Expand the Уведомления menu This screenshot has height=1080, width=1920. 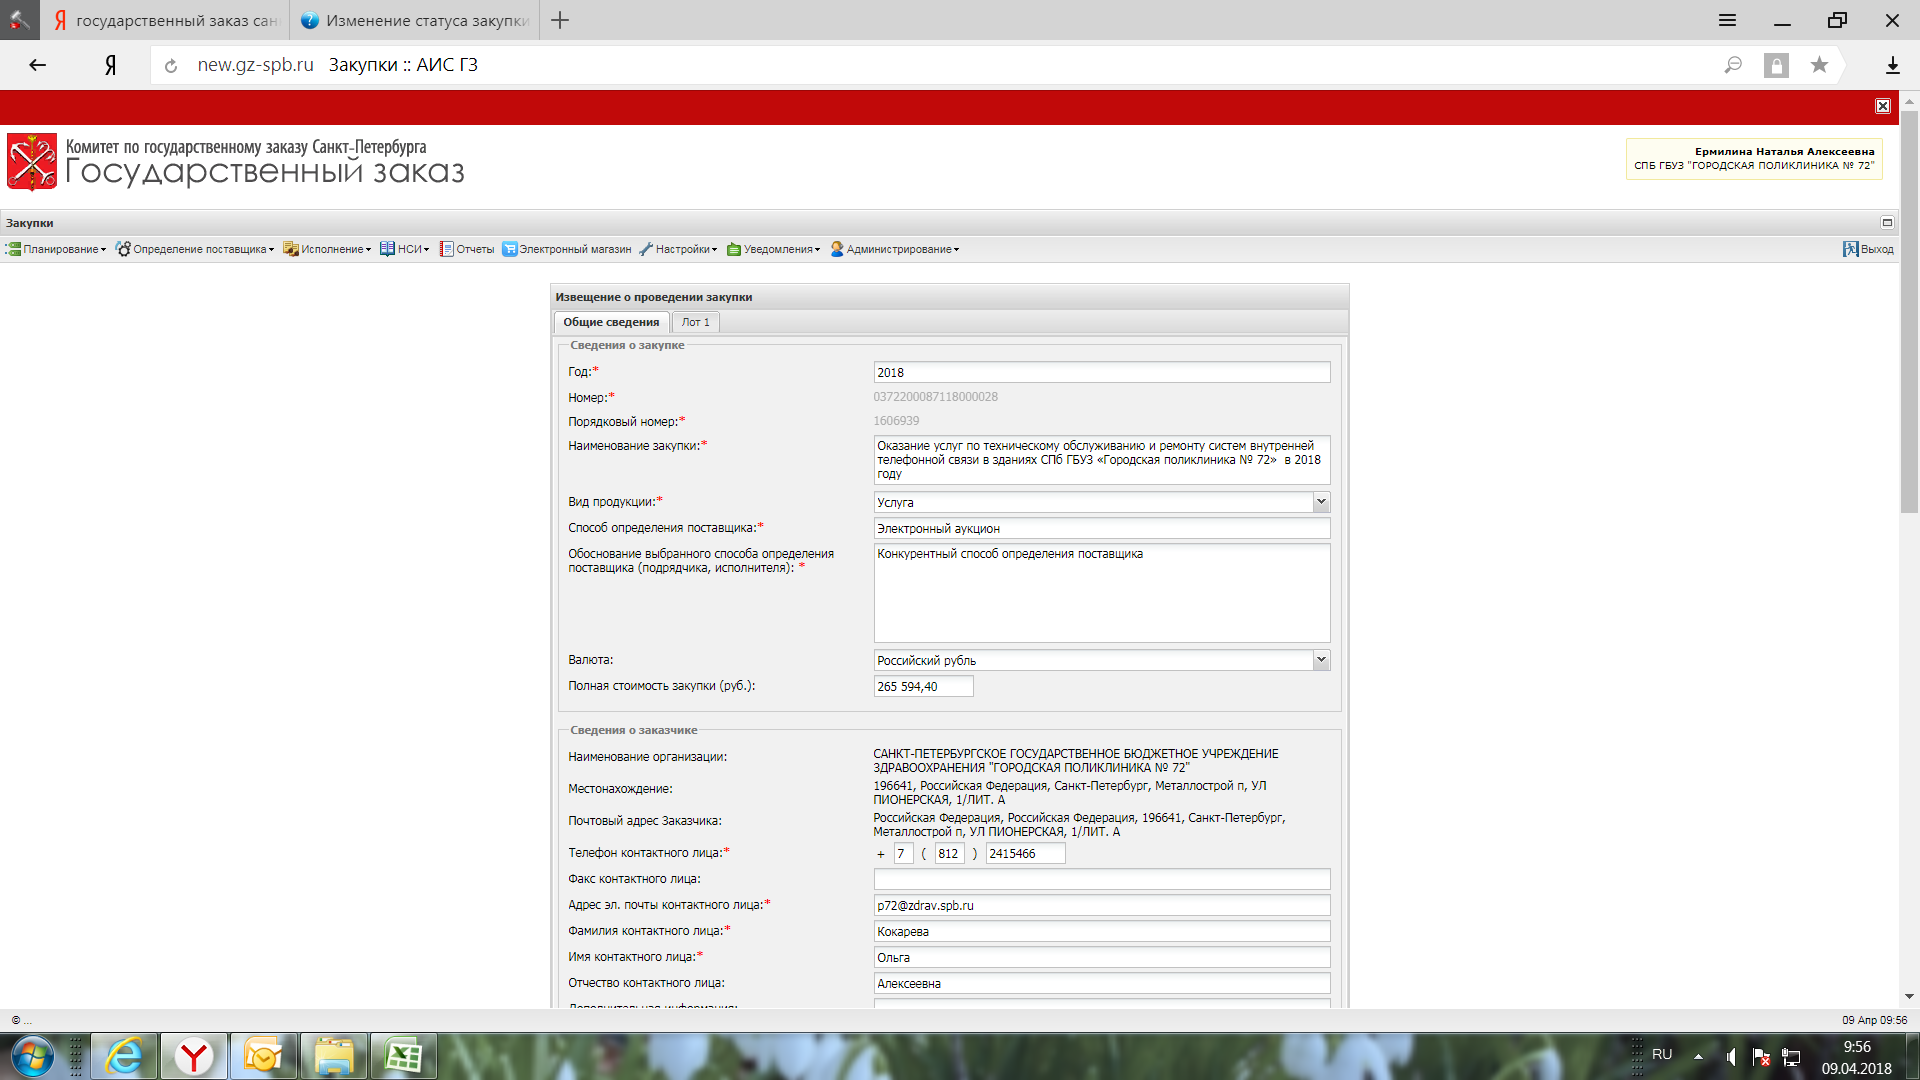[x=773, y=250]
